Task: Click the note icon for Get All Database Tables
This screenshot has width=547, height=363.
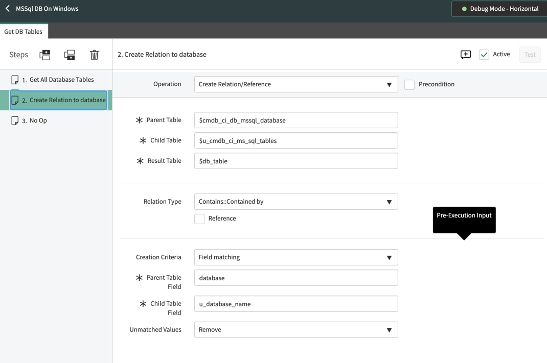Action: point(15,80)
